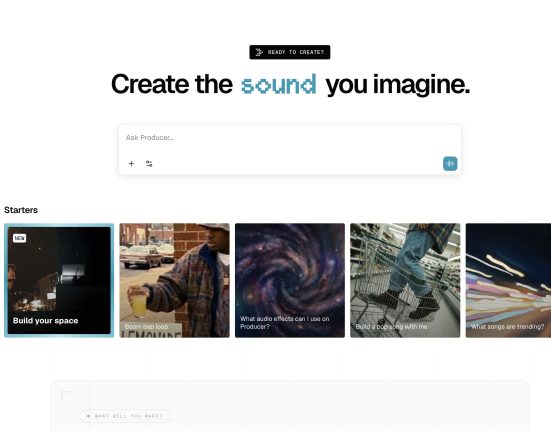The width and height of the screenshot is (551, 431).
Task: Click the Starters section heading
Action: tap(21, 210)
